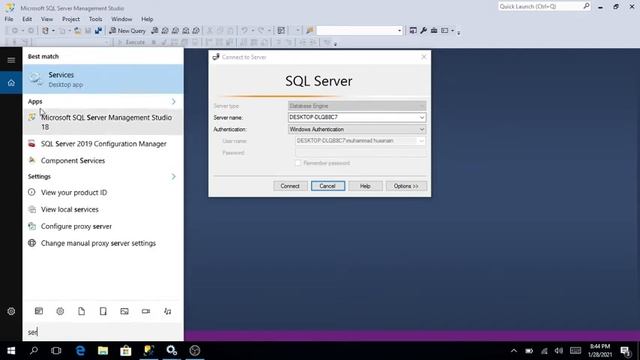Click the volume speaker tray icon
The image size is (640, 360).
[559, 351]
